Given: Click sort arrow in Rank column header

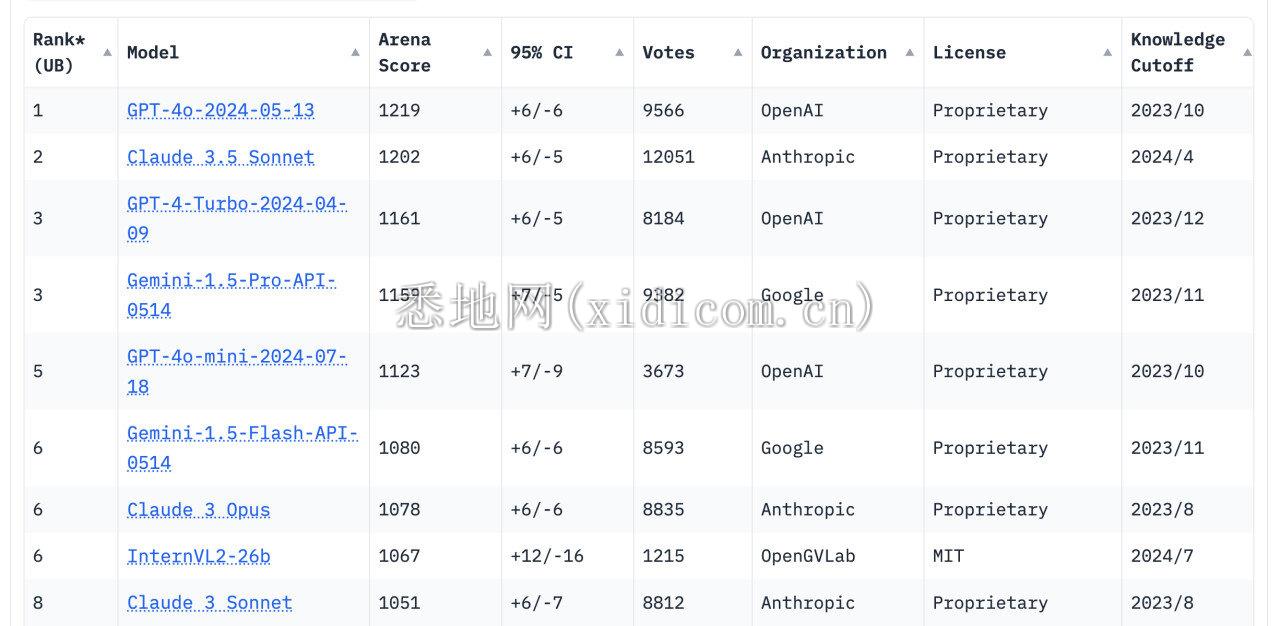Looking at the screenshot, I should click(107, 52).
